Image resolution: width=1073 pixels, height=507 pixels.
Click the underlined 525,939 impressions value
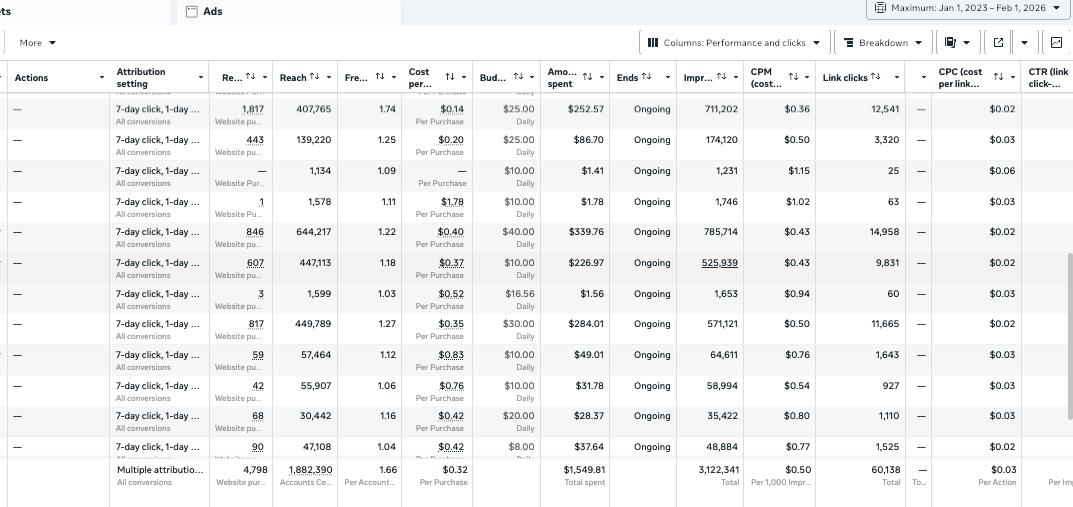point(719,263)
